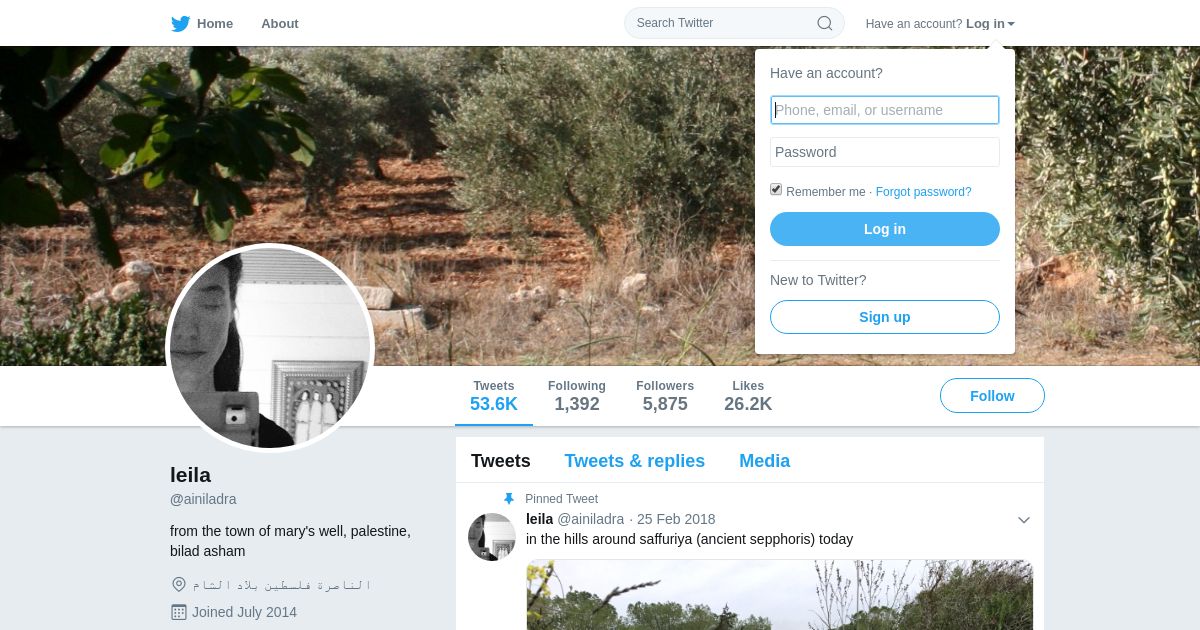Open leila's large profile picture
The width and height of the screenshot is (1200, 630).
[270, 348]
